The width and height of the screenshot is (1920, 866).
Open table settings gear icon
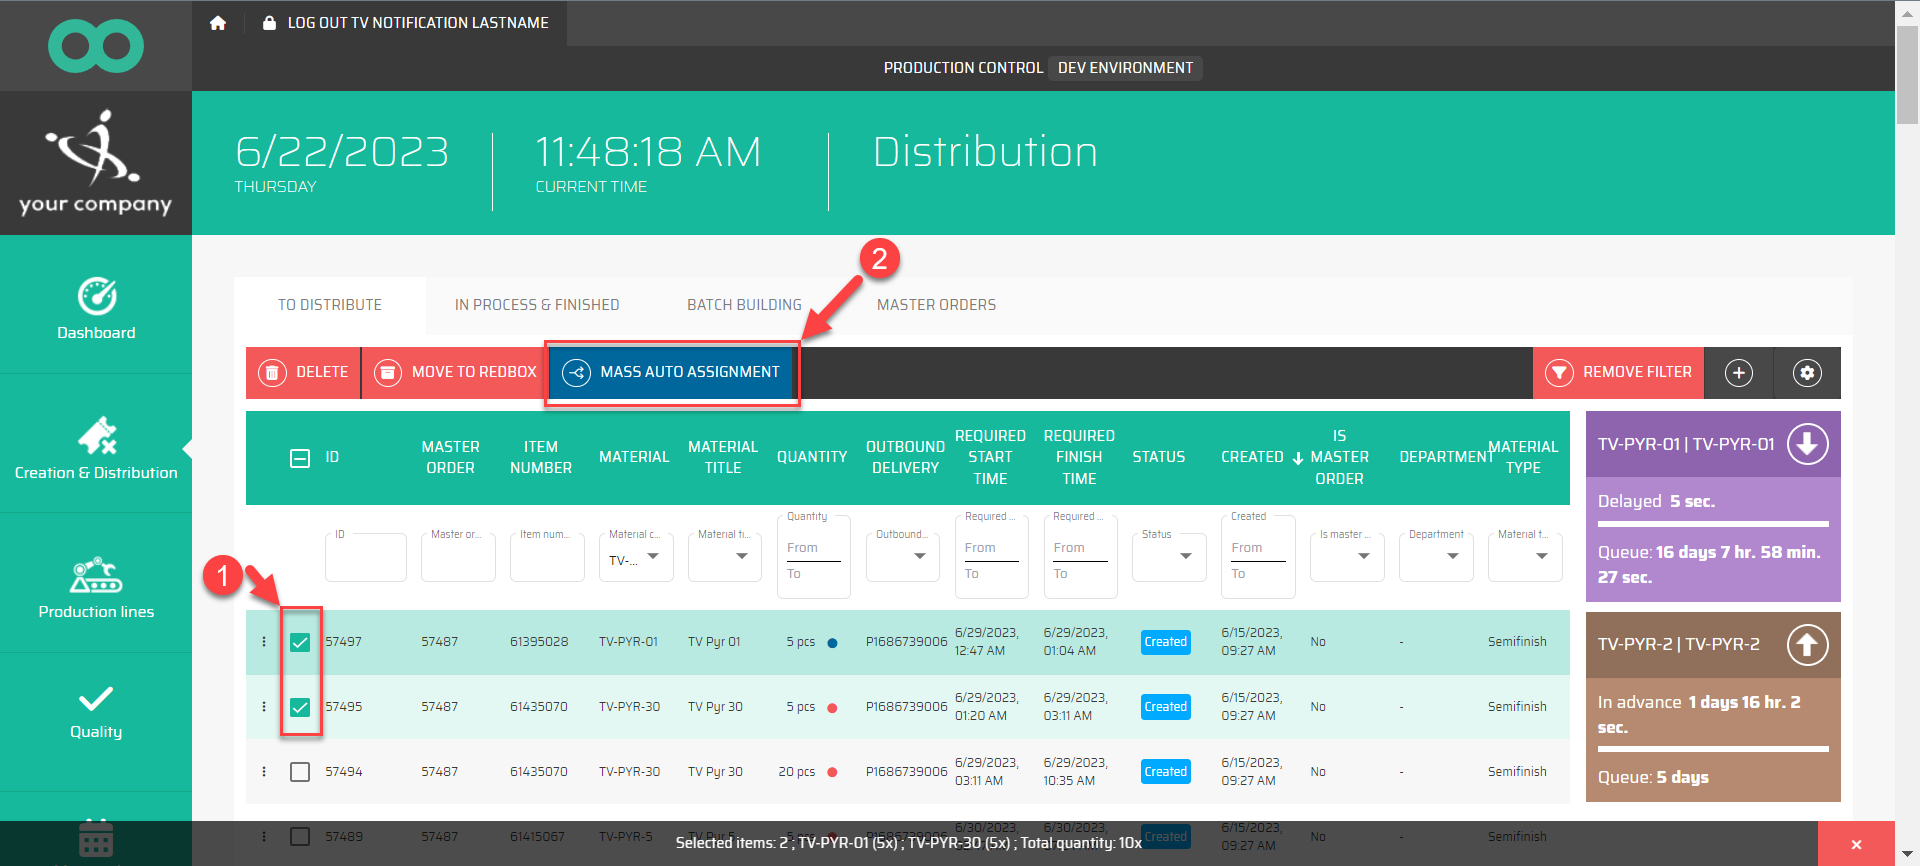(1806, 373)
